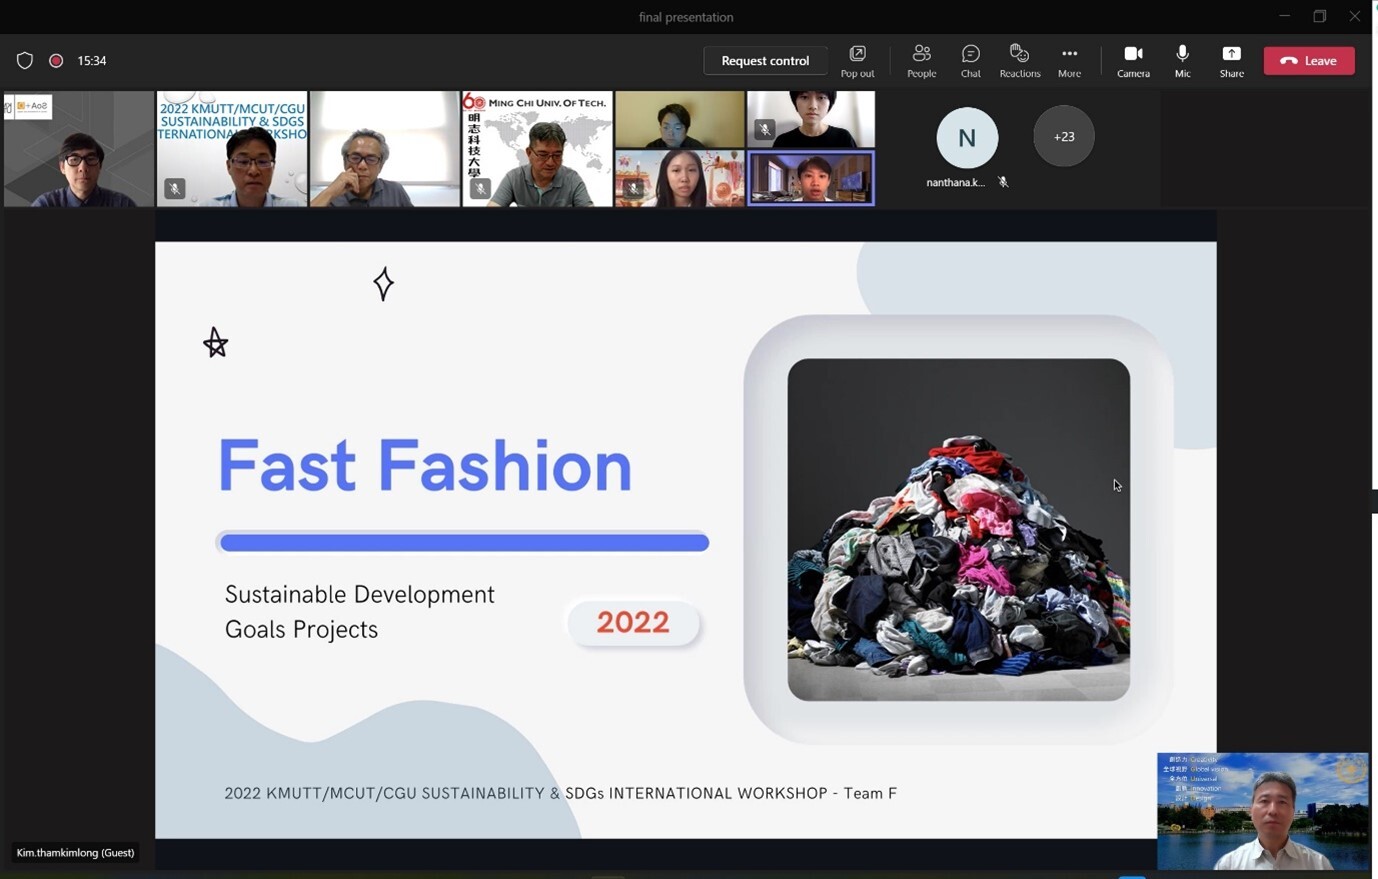Click the self-view video in bottom corner
This screenshot has height=879, width=1378.
coord(1263,811)
